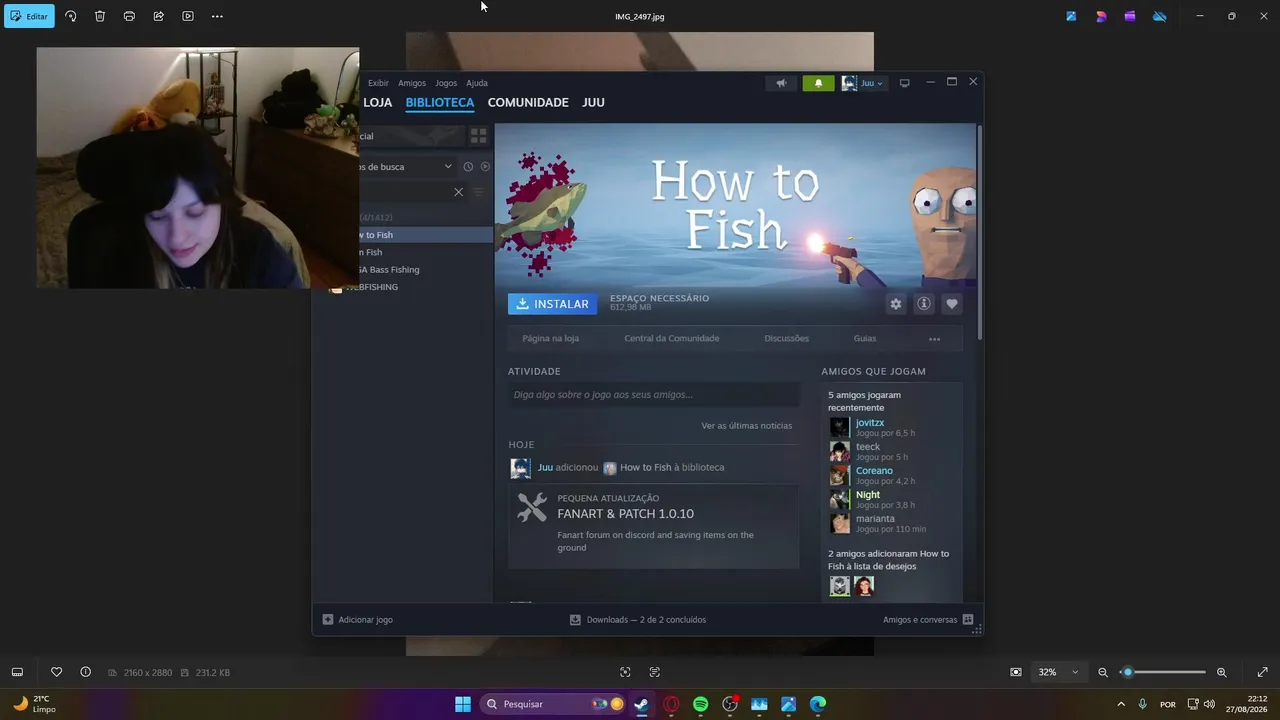Show game info icon

pyautogui.click(x=924, y=304)
